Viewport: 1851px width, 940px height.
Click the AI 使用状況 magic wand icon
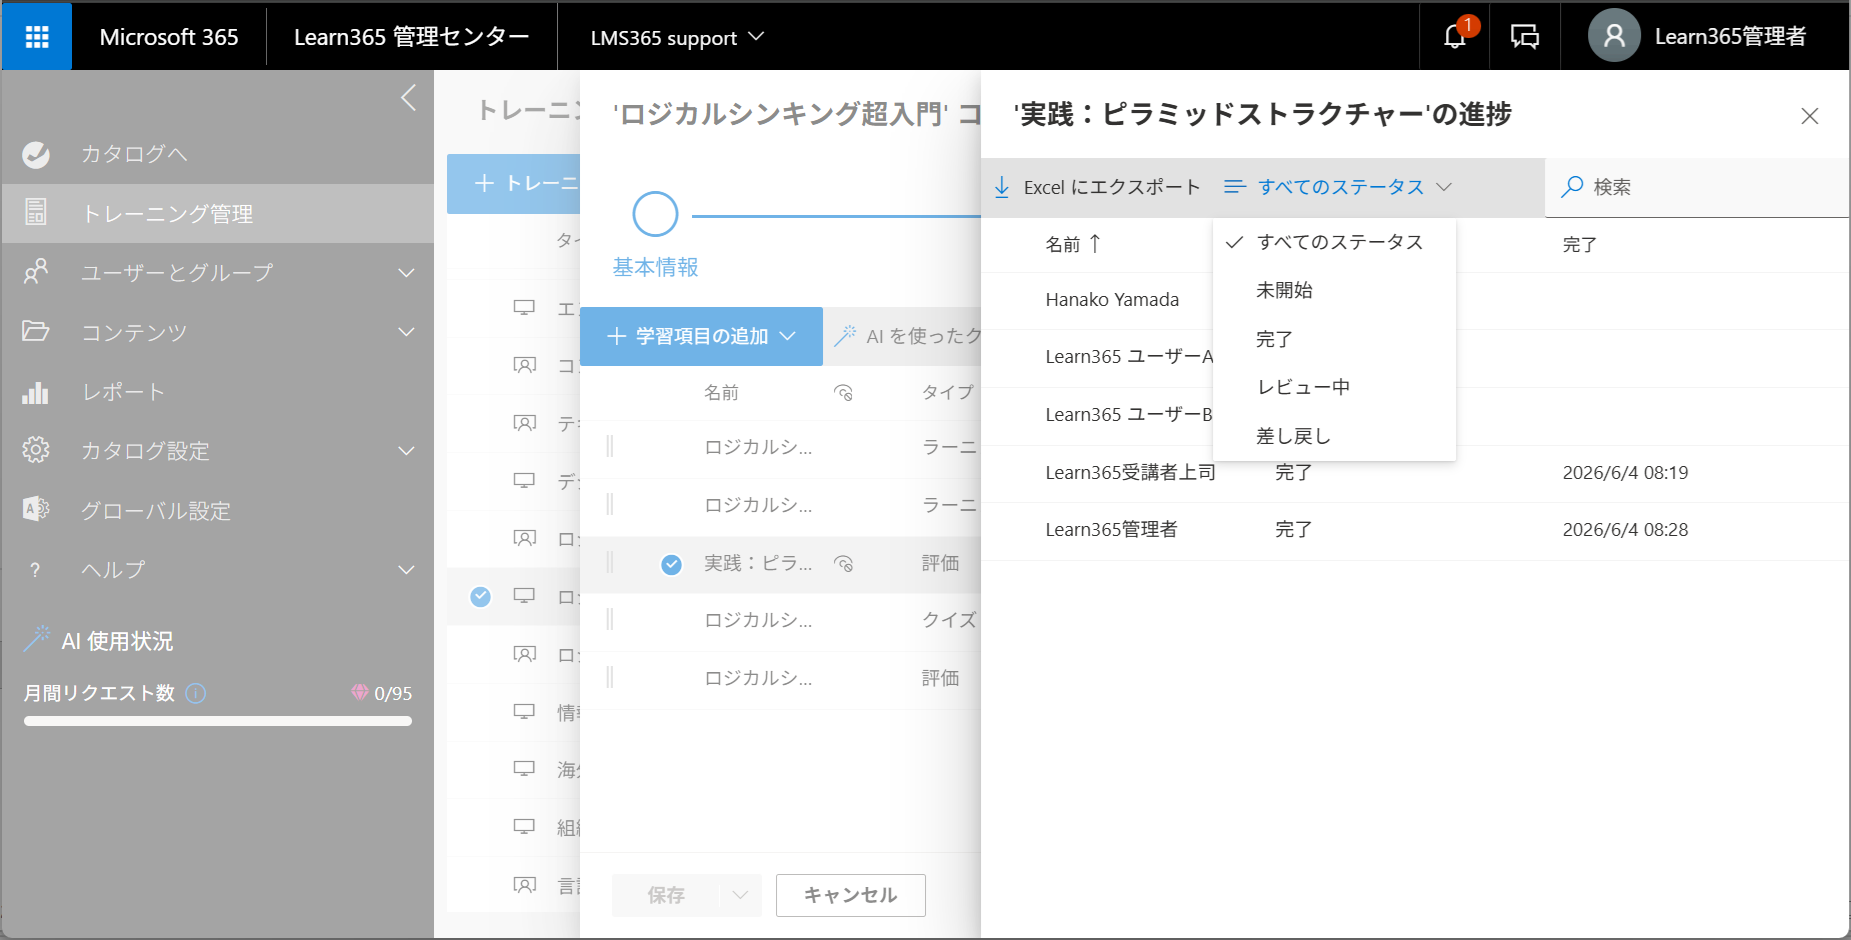pyautogui.click(x=37, y=639)
